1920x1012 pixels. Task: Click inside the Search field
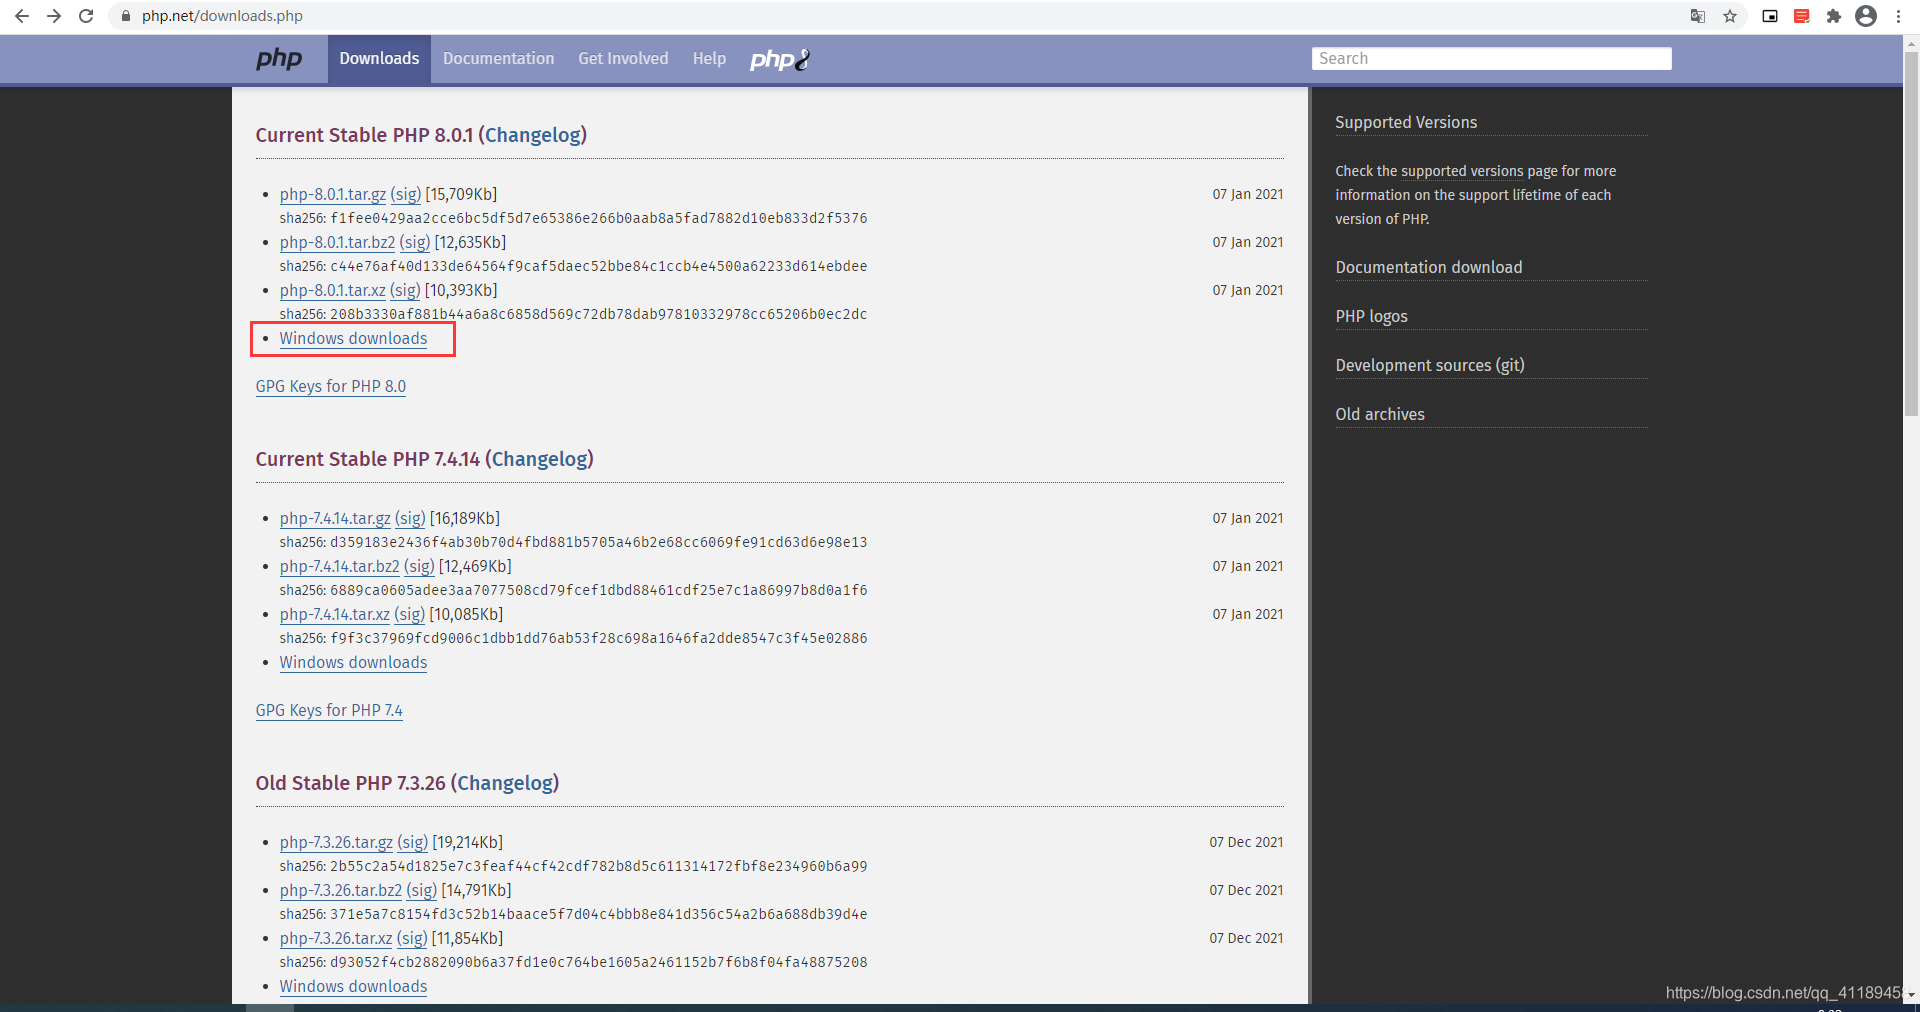pyautogui.click(x=1490, y=58)
